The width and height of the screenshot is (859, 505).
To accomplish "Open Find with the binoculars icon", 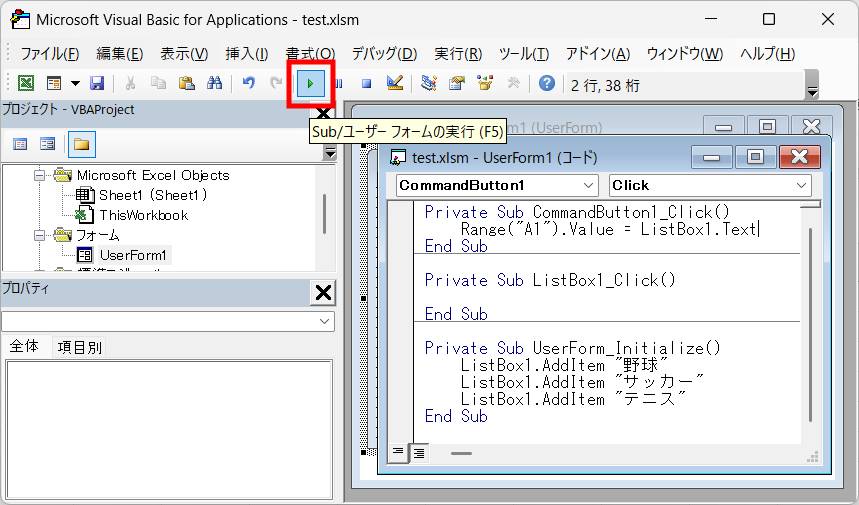I will point(214,83).
